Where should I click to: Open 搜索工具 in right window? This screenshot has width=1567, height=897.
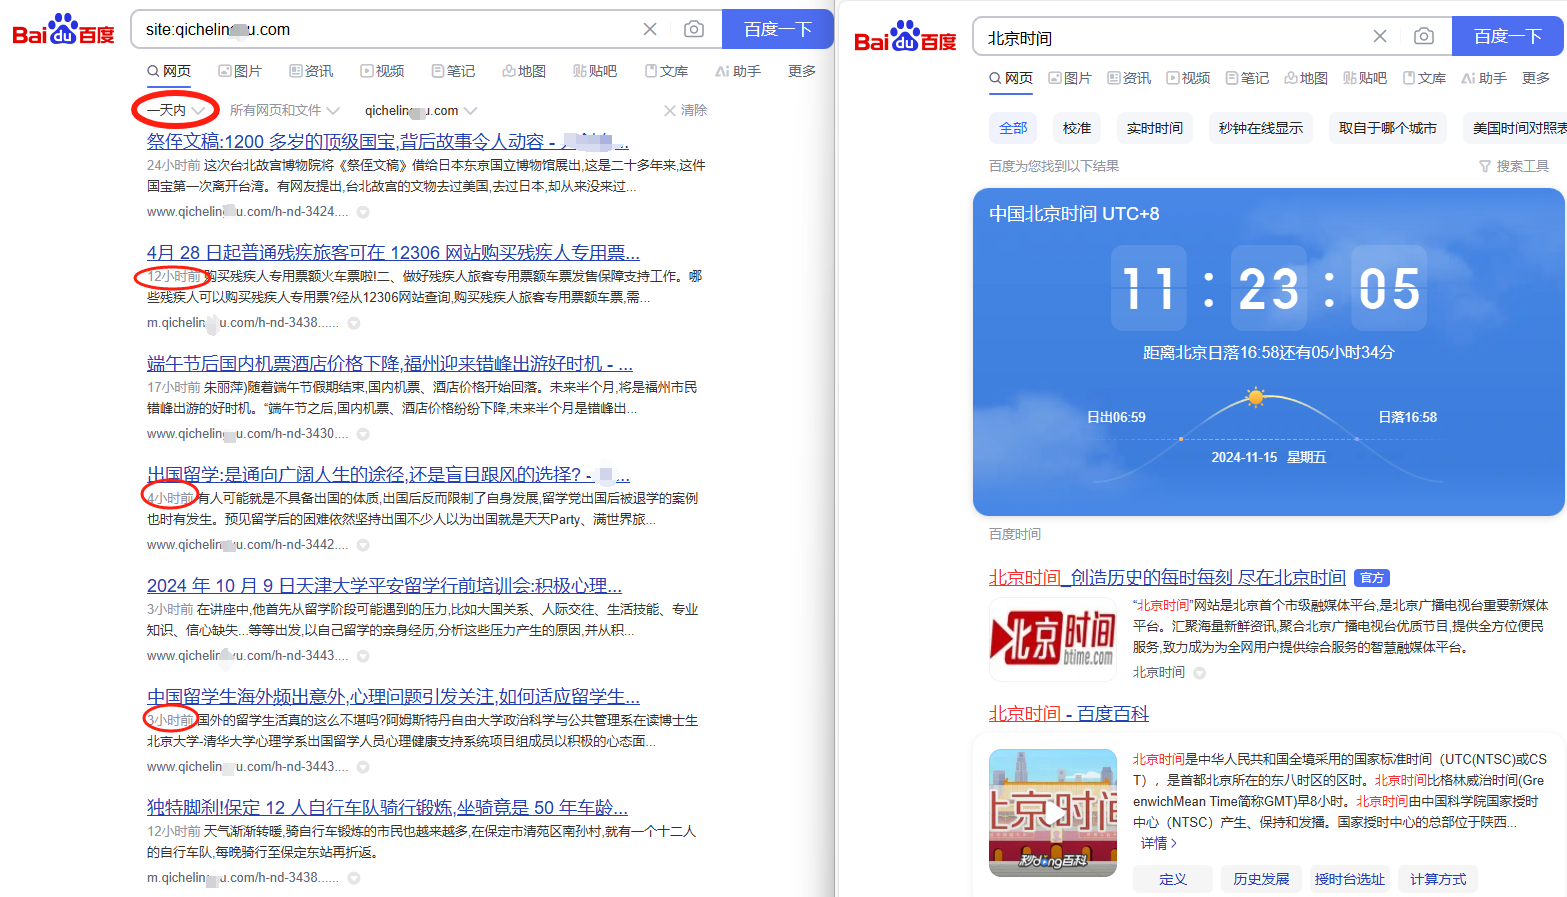pos(1514,166)
